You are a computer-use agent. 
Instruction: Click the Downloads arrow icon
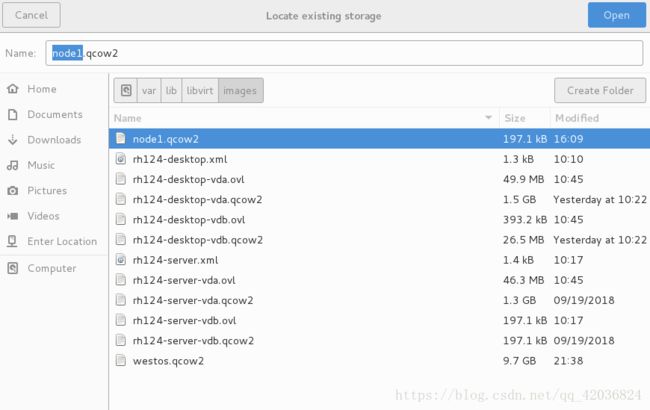coord(13,140)
